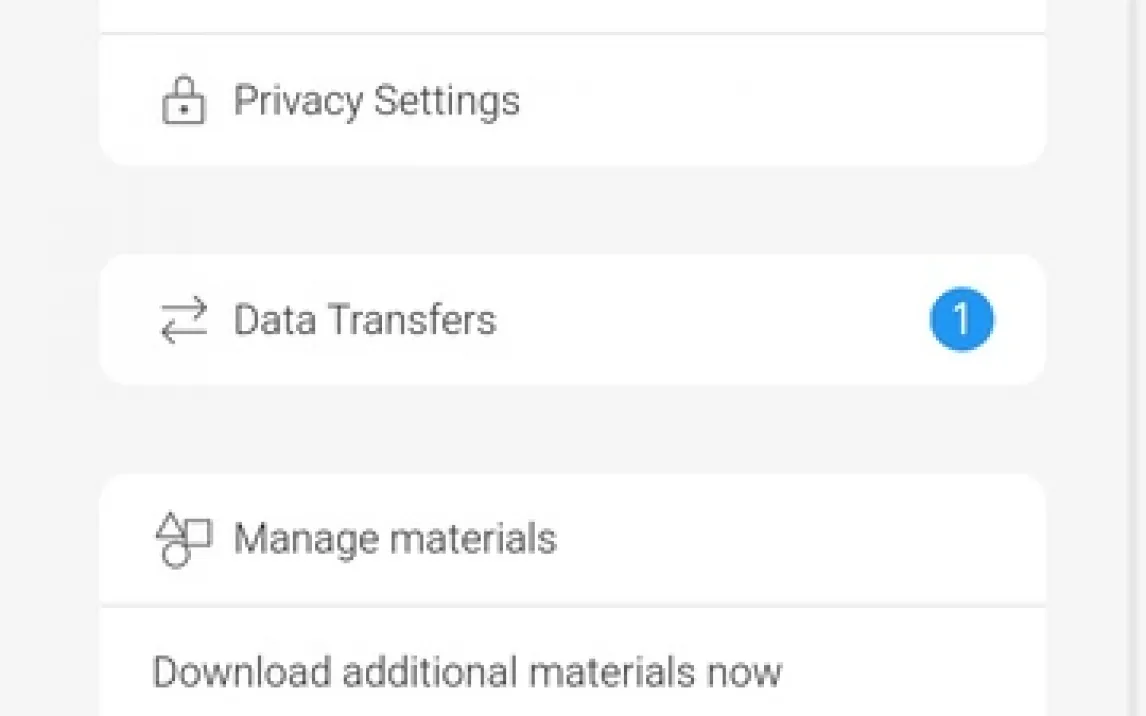Open Data Transfers
The height and width of the screenshot is (716, 1146).
(x=364, y=320)
